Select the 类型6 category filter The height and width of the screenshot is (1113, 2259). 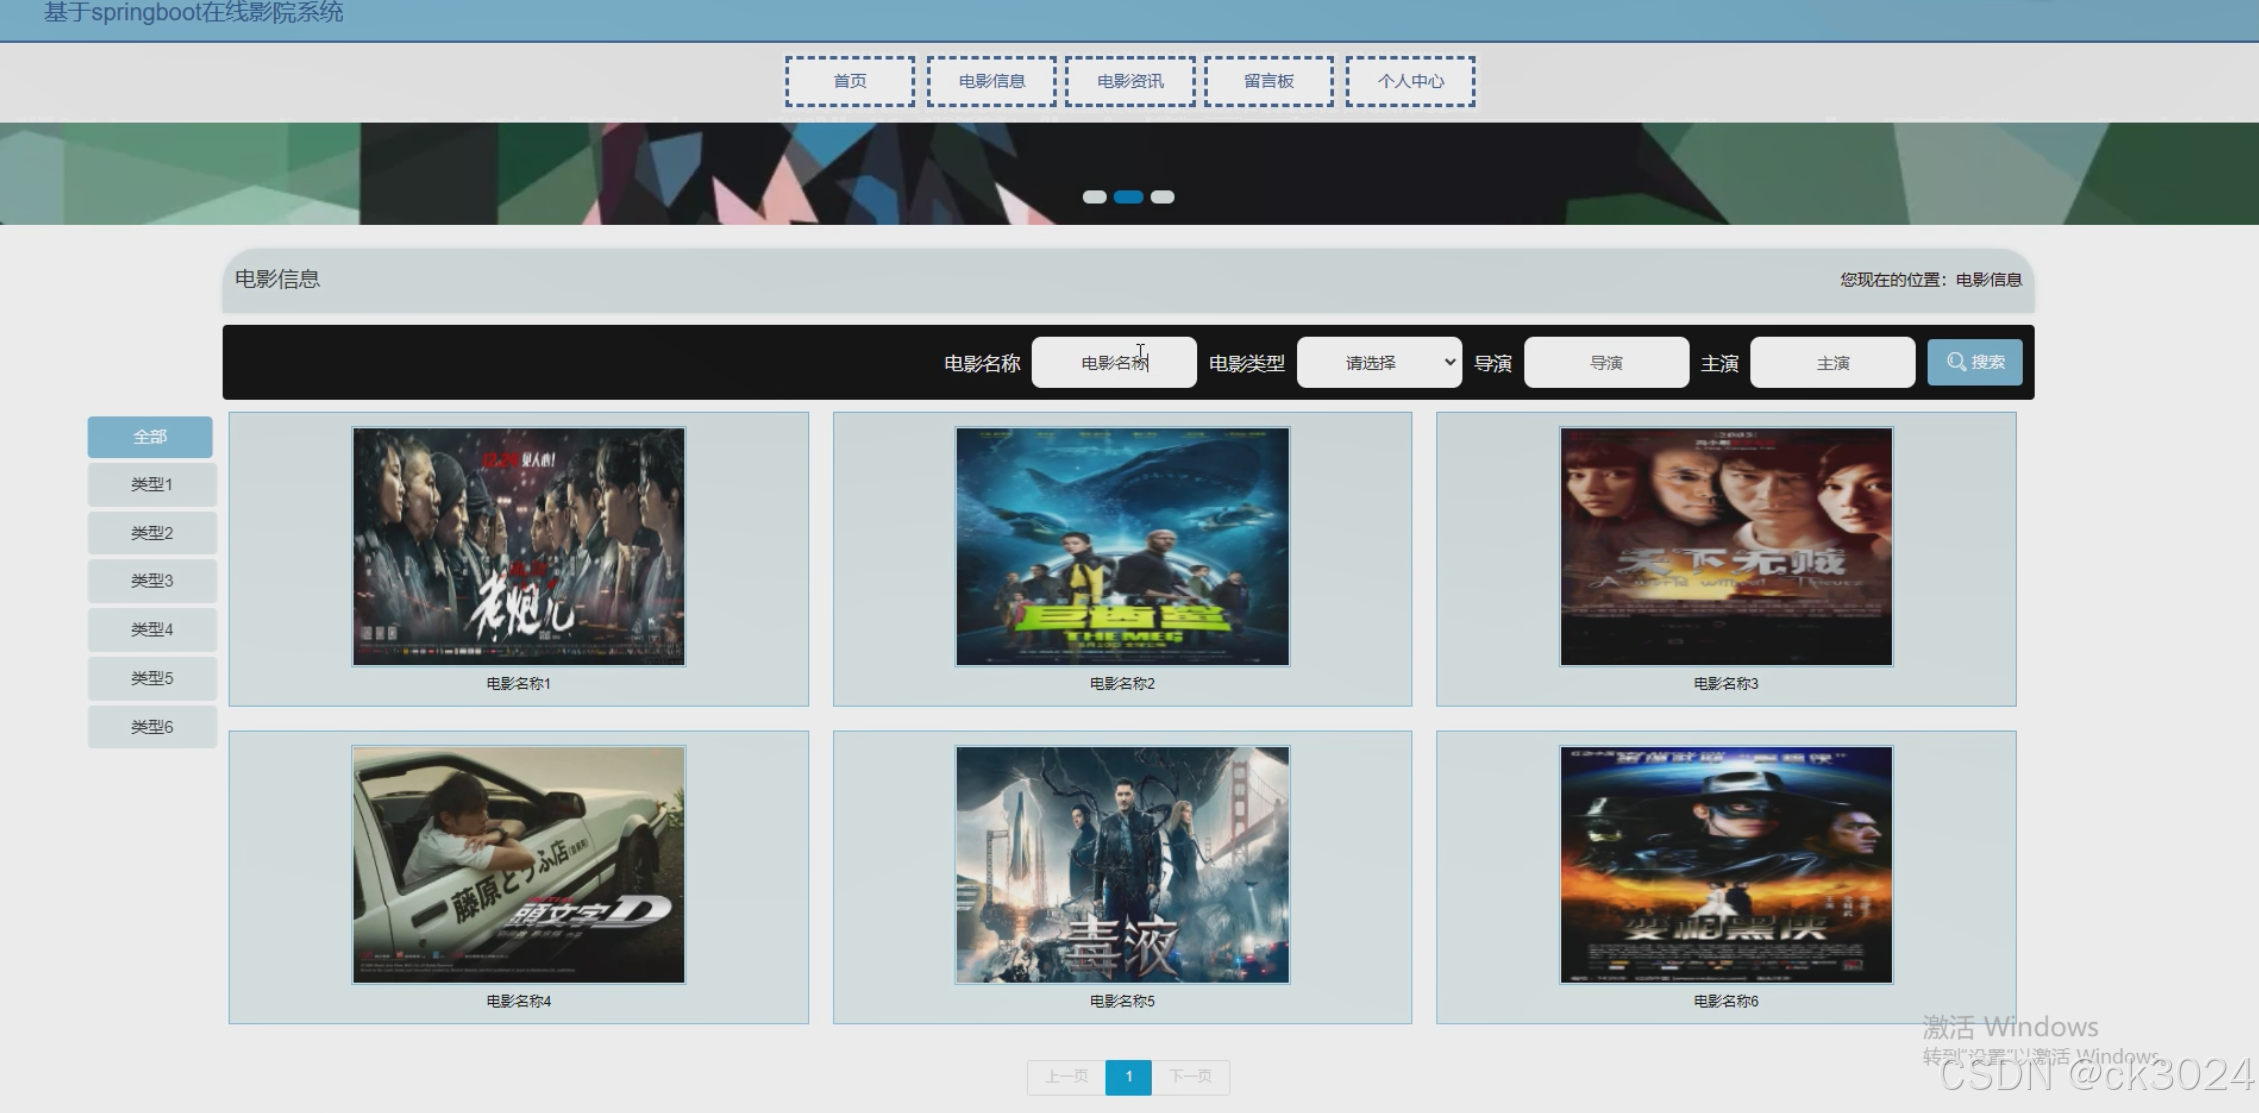click(x=152, y=727)
